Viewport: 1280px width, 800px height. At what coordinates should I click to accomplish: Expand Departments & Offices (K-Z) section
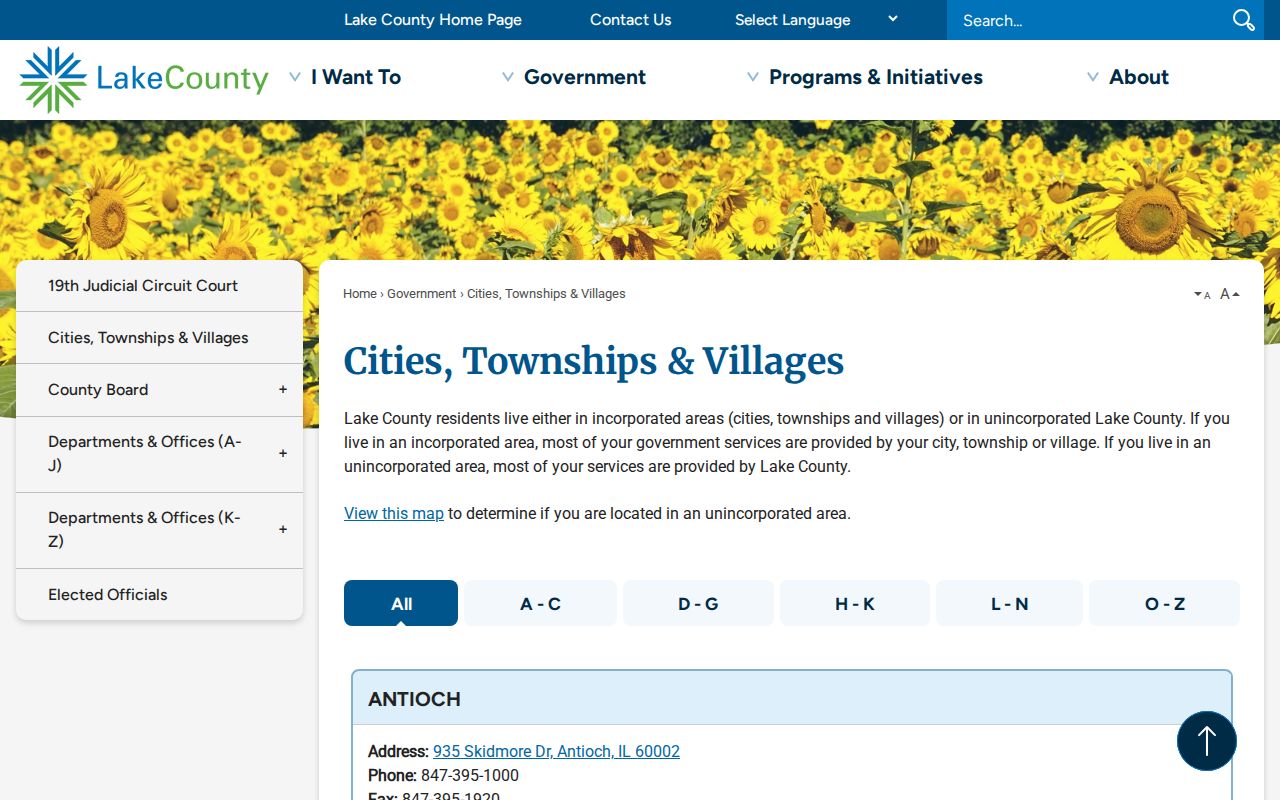283,530
